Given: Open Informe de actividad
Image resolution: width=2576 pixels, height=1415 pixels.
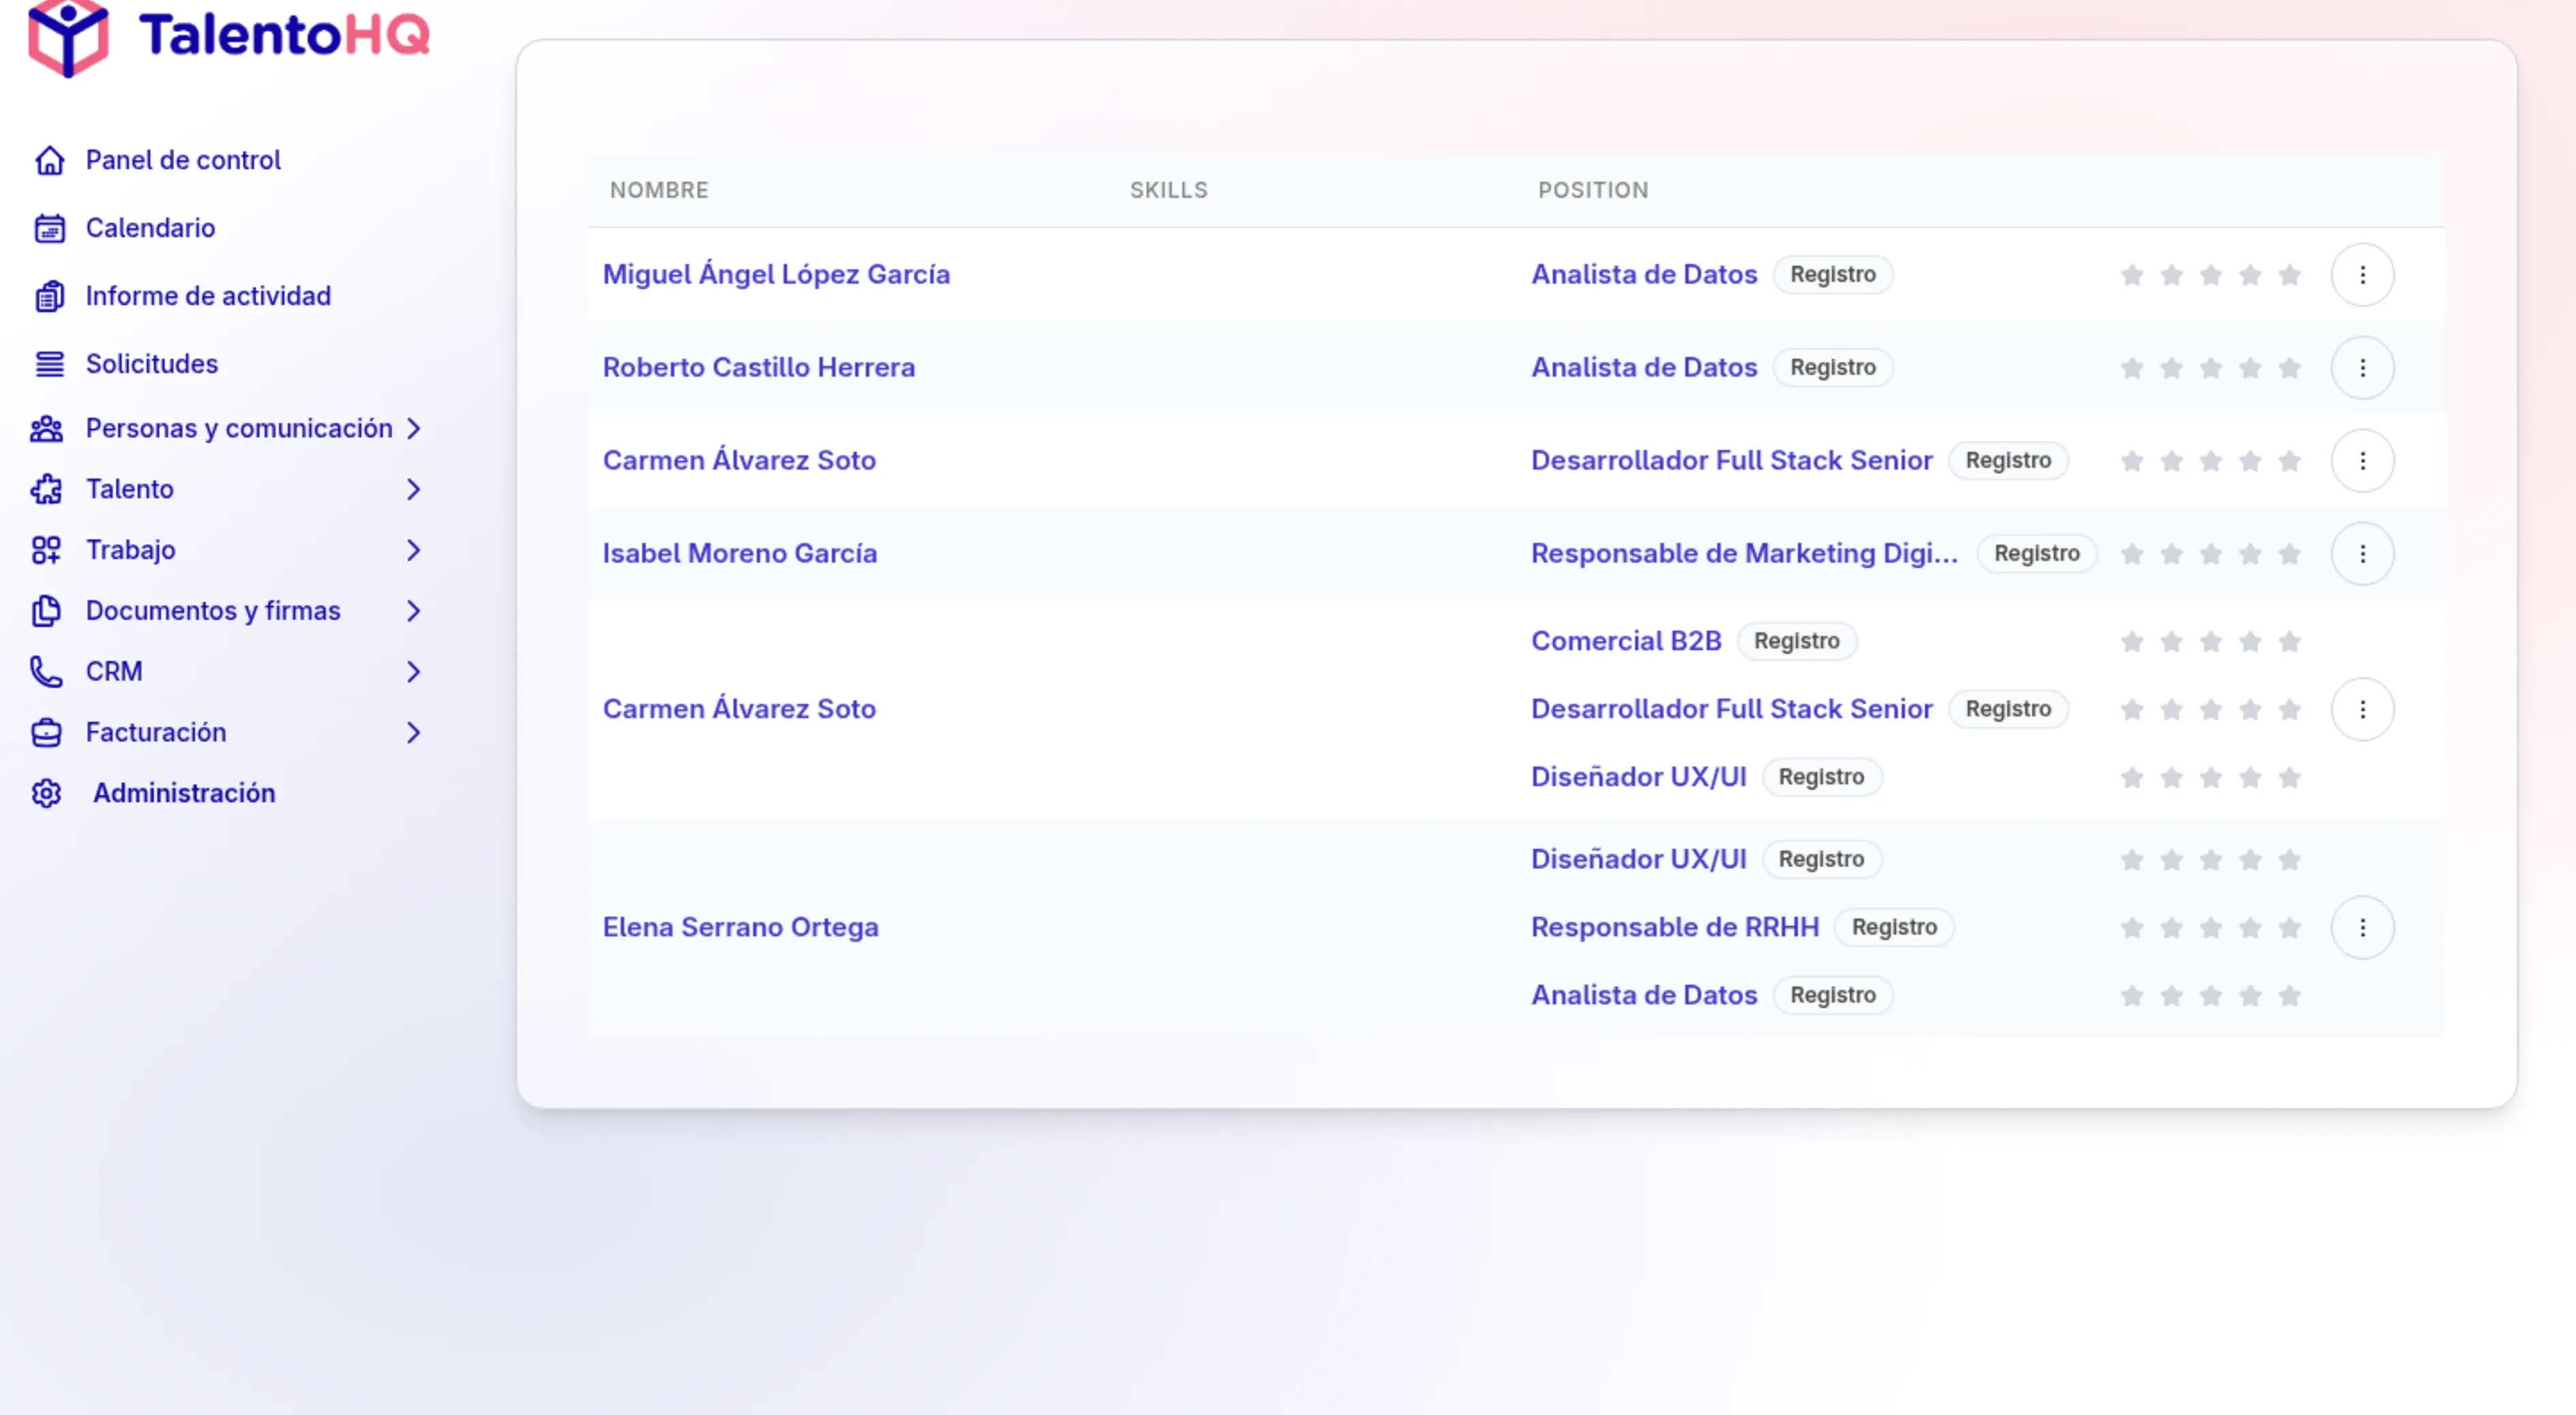Looking at the screenshot, I should (x=208, y=296).
